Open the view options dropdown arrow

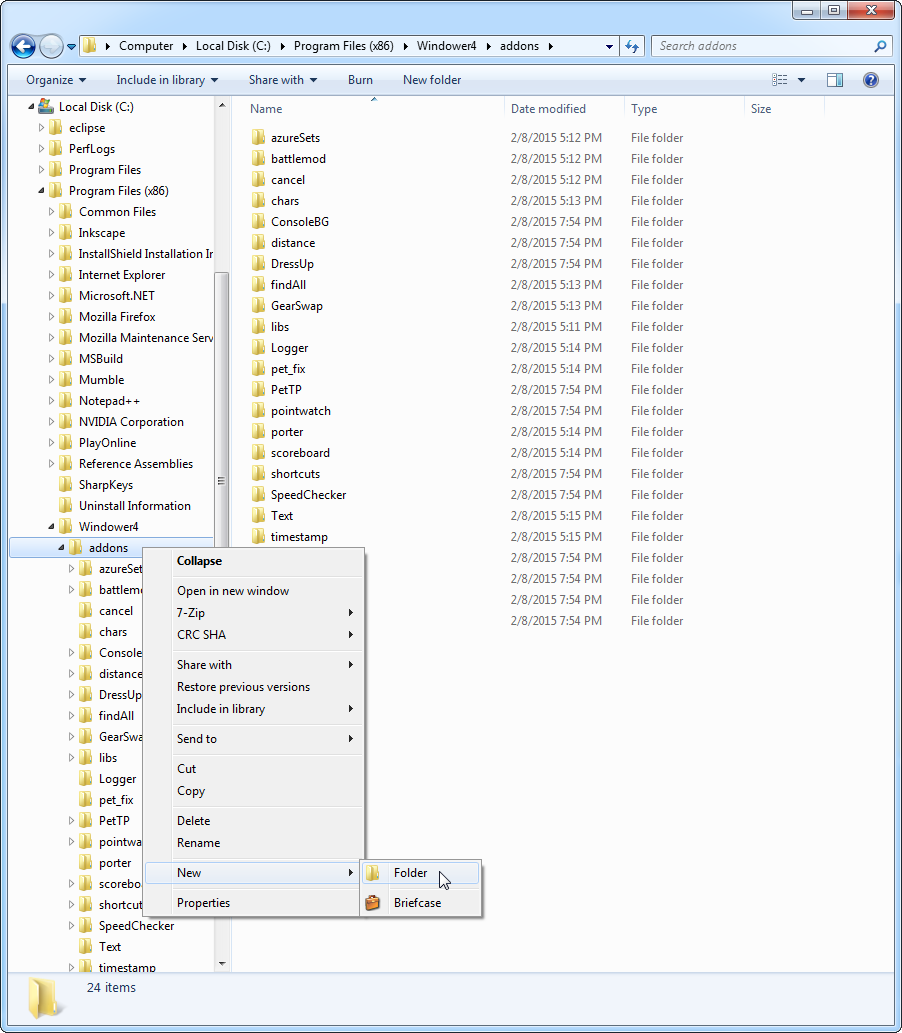pos(801,80)
